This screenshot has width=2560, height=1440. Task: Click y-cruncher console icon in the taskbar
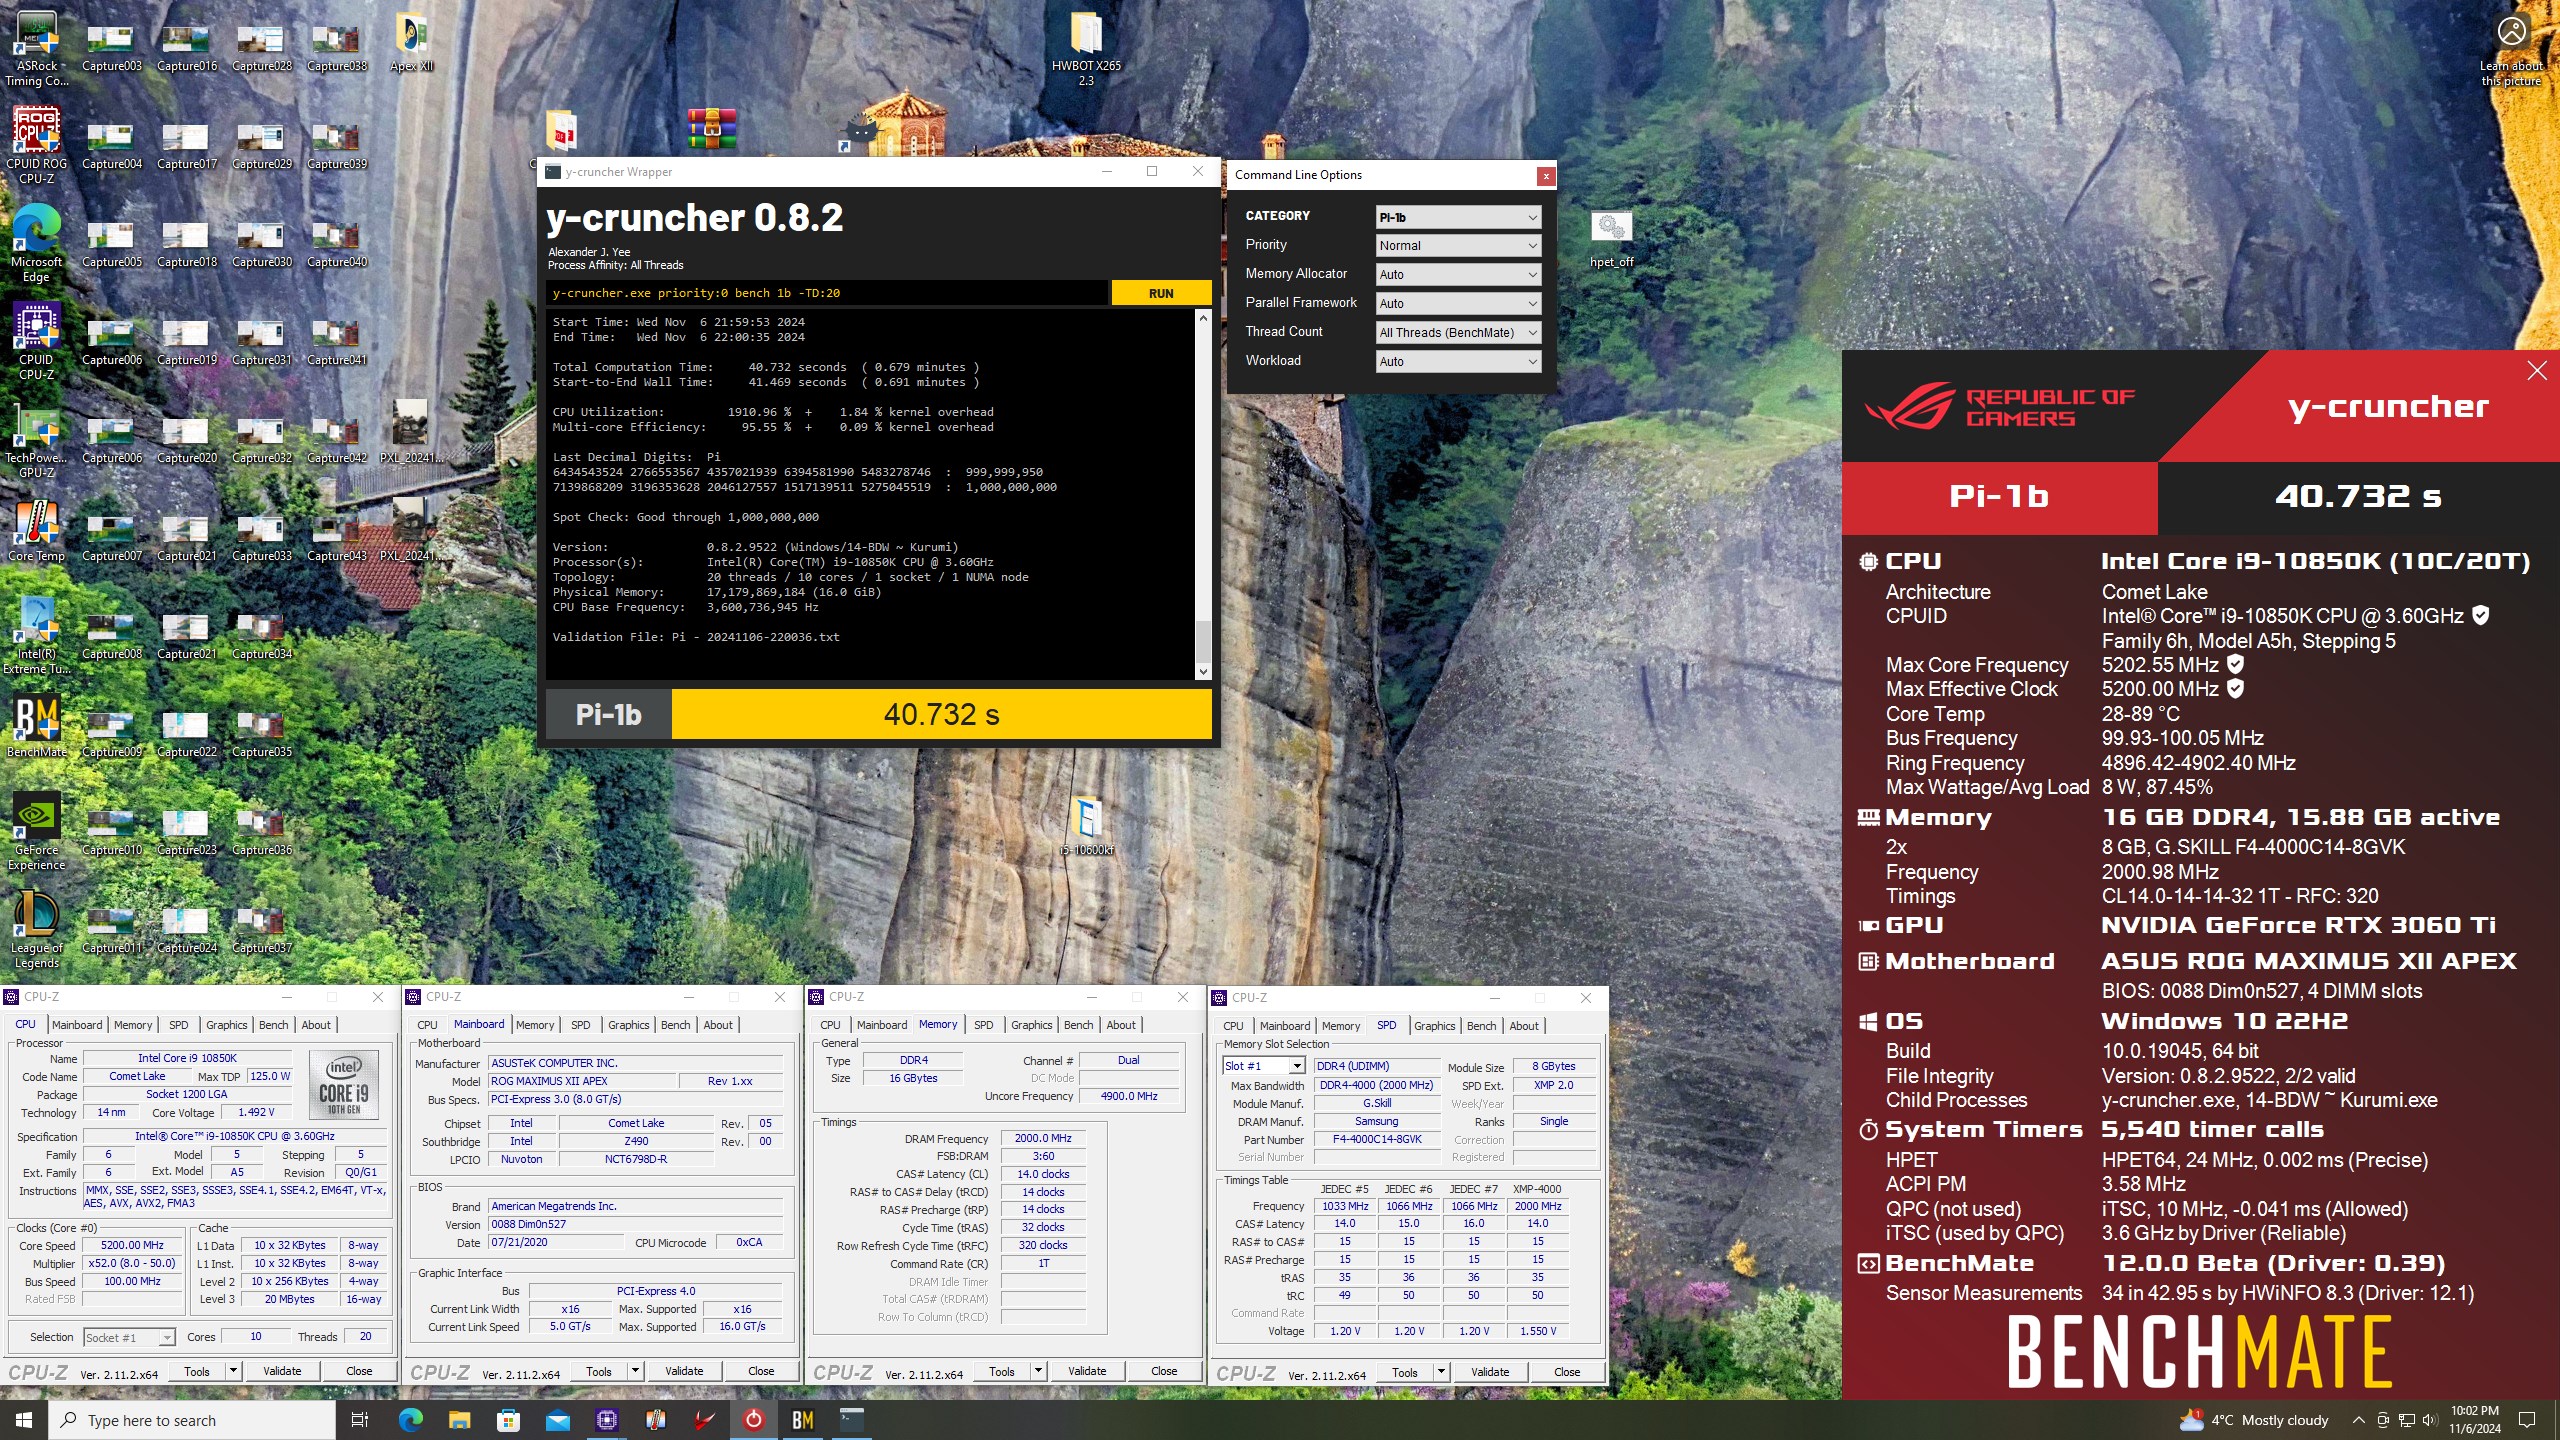click(852, 1420)
